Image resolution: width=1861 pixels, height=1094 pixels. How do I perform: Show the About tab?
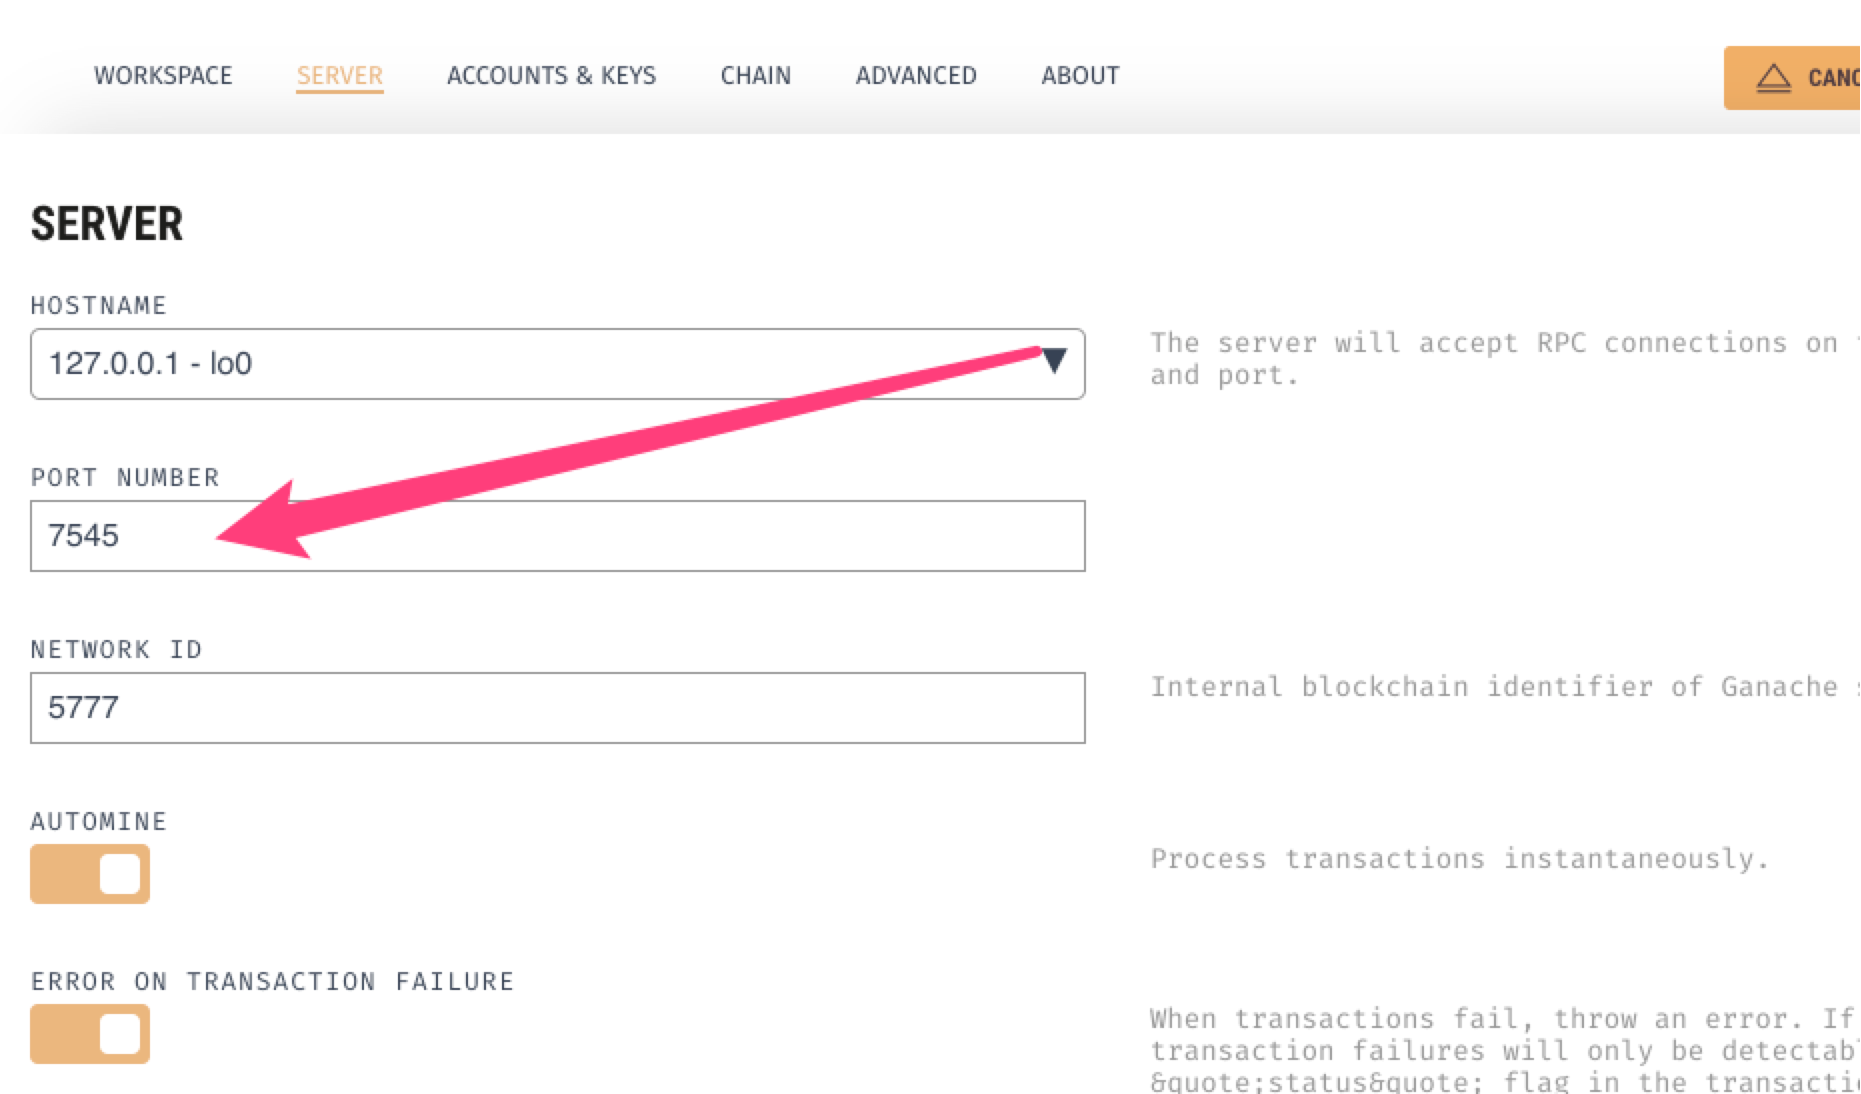1080,76
